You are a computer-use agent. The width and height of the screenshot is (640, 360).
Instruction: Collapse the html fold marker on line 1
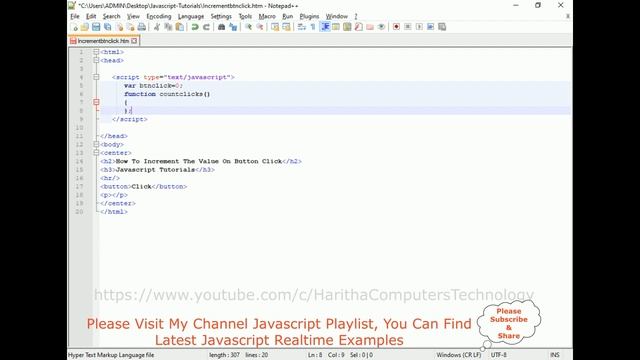click(x=96, y=52)
